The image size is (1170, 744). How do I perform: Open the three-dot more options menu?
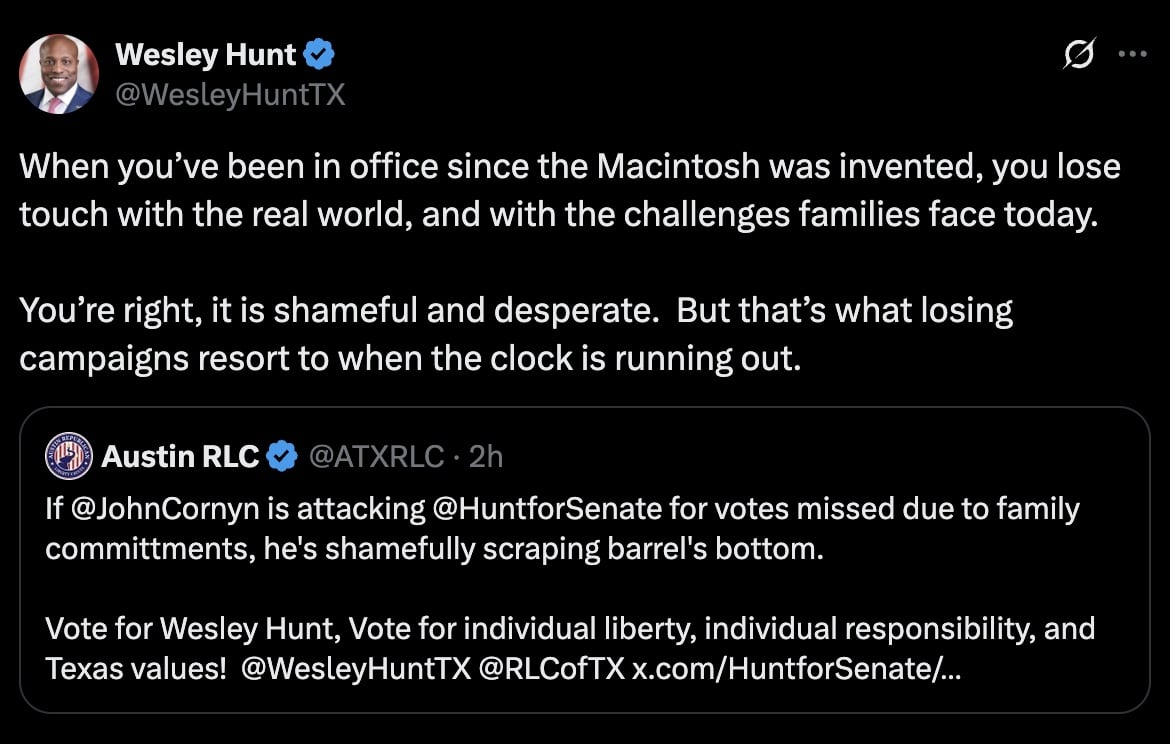tap(1132, 54)
